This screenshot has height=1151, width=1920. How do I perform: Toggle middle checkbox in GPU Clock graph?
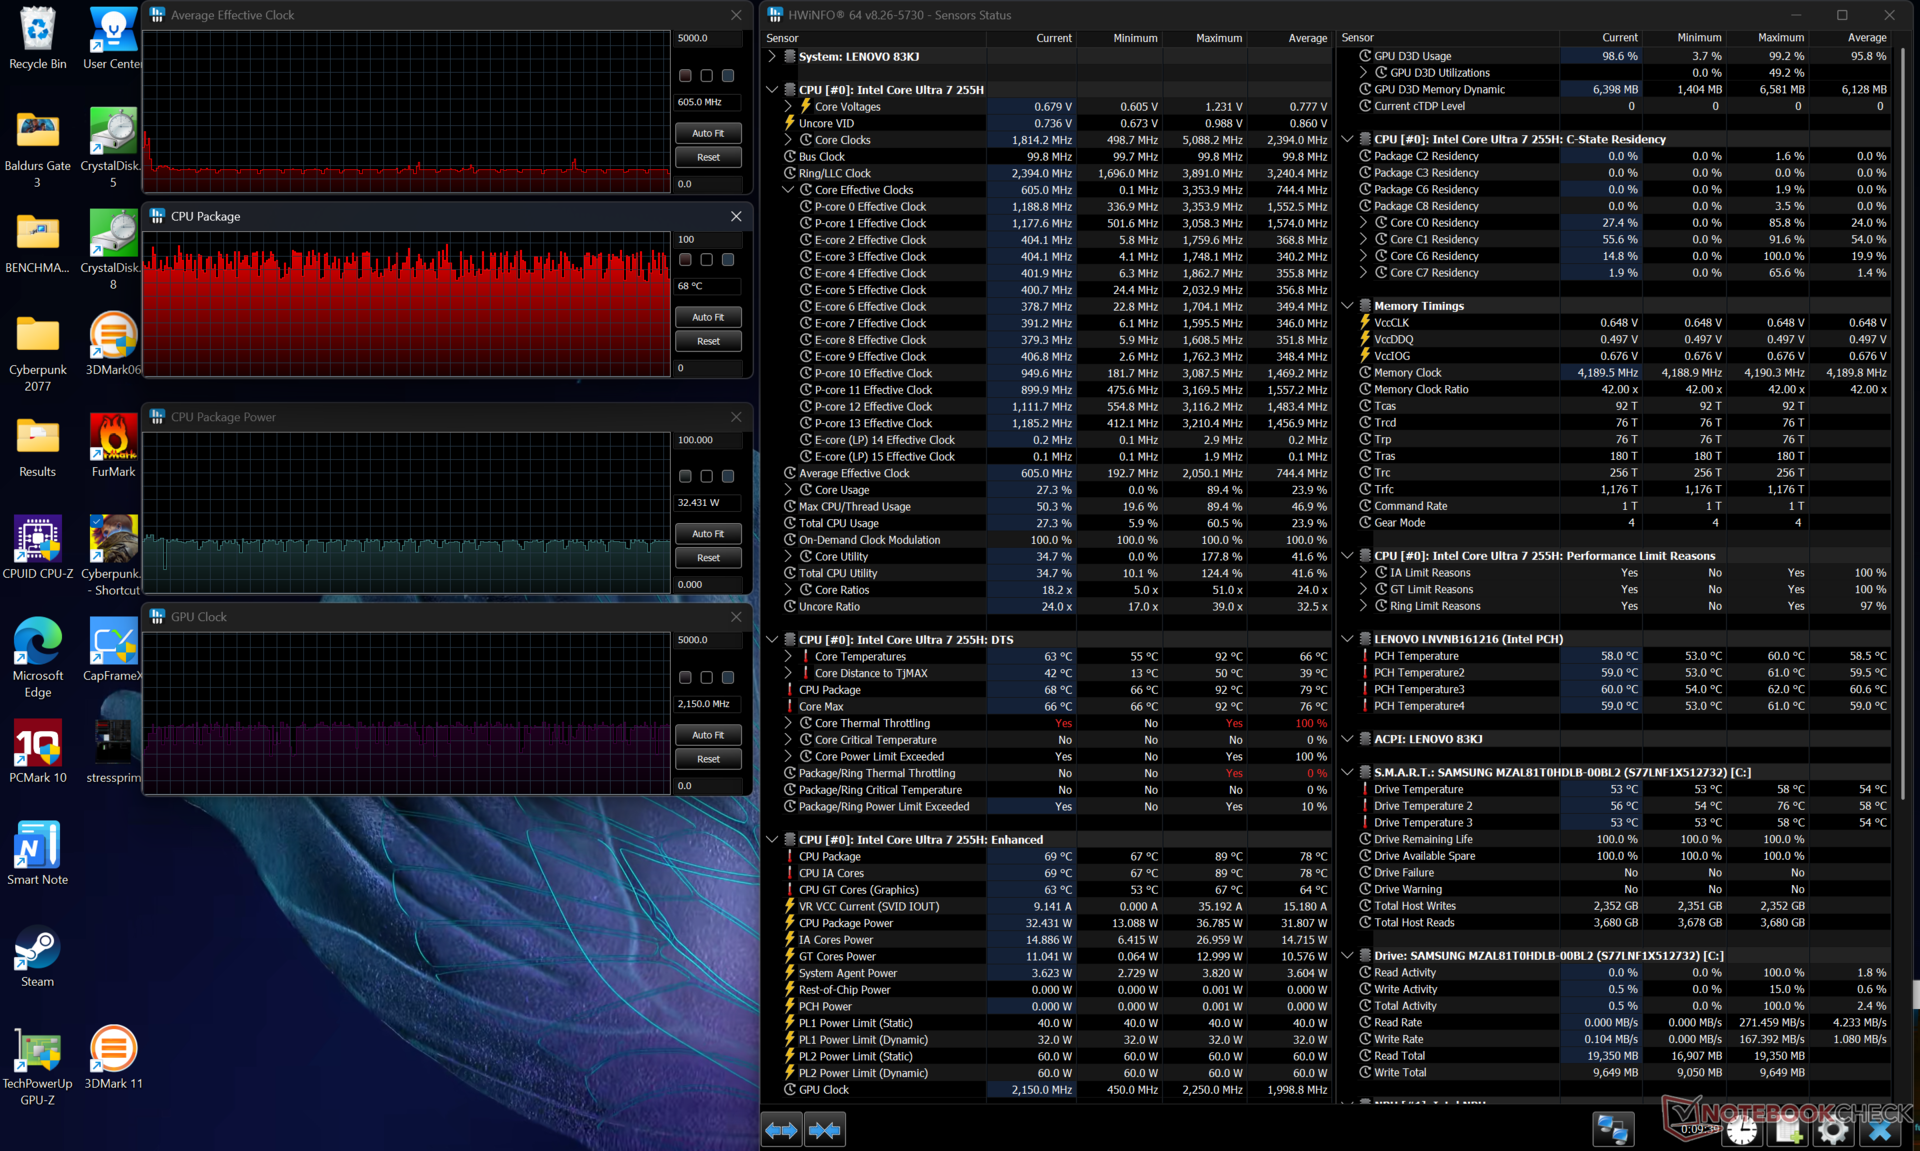pyautogui.click(x=707, y=678)
